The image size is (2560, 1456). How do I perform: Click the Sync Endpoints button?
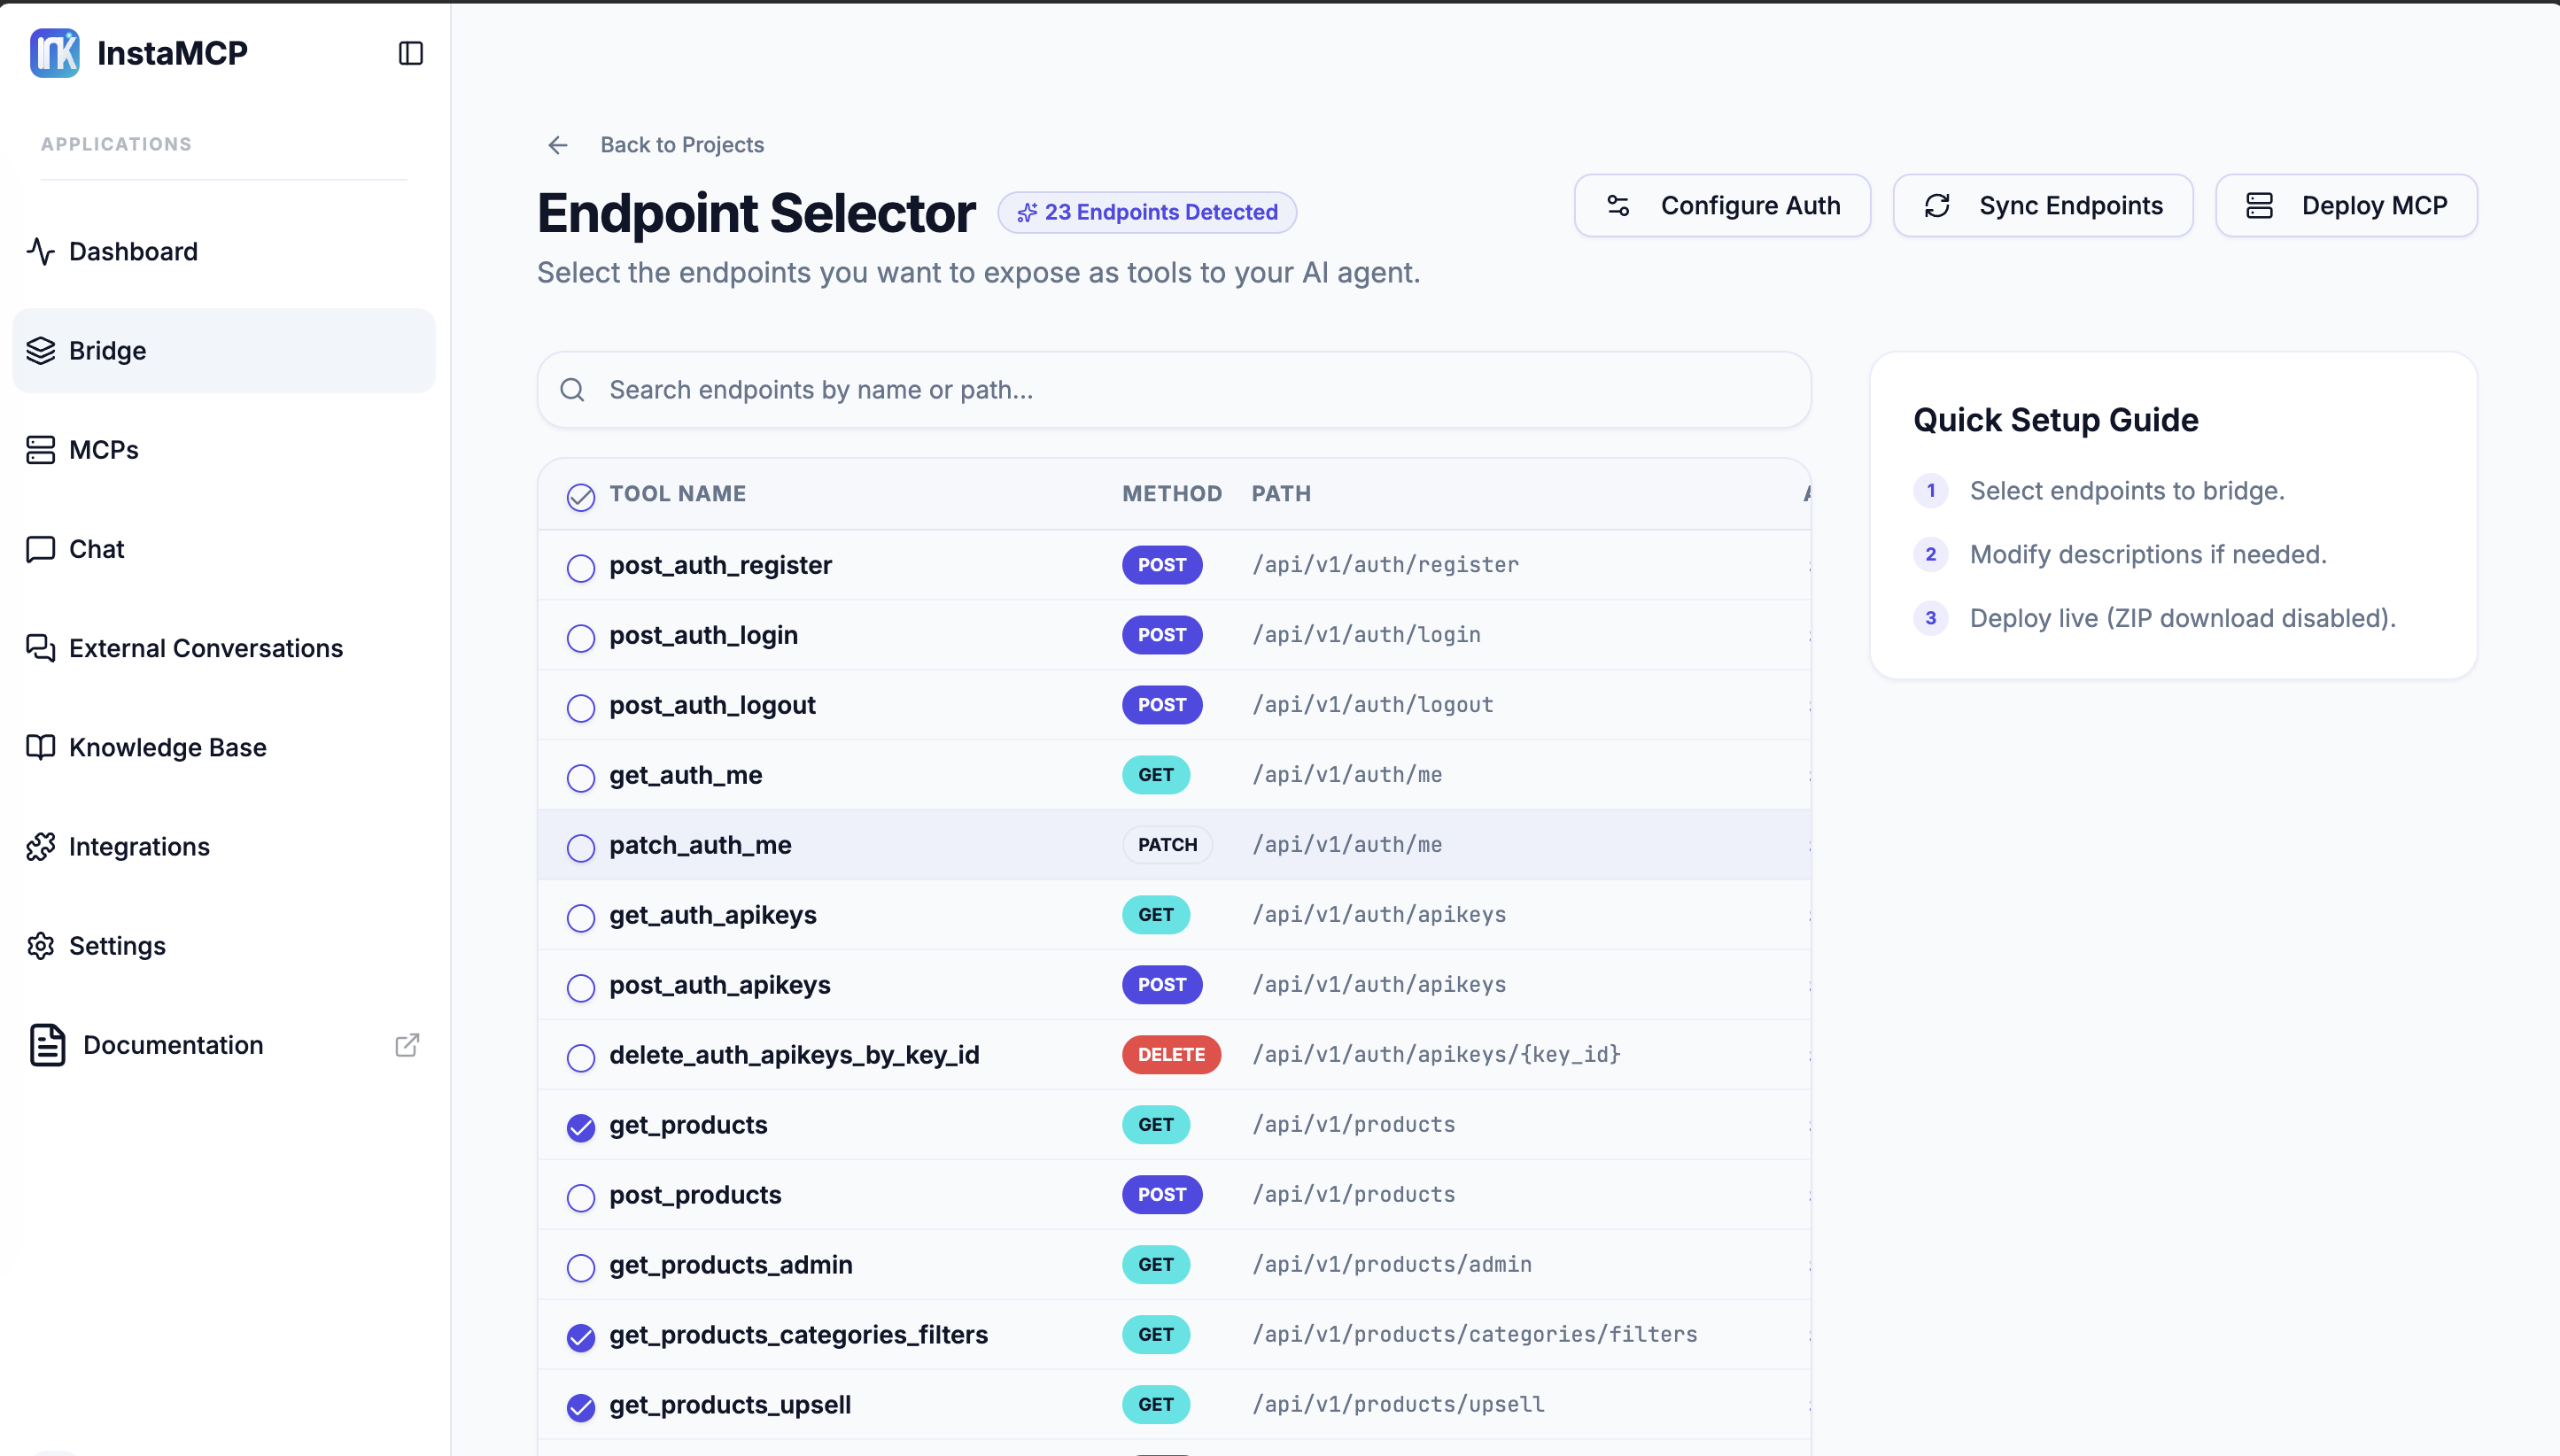(x=2042, y=206)
